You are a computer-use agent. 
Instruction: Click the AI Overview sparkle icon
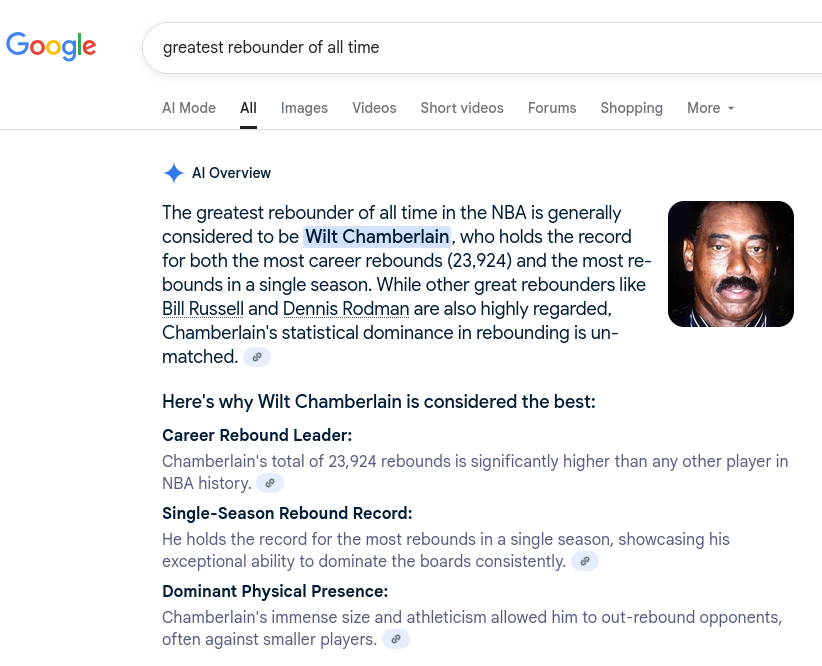coord(174,173)
